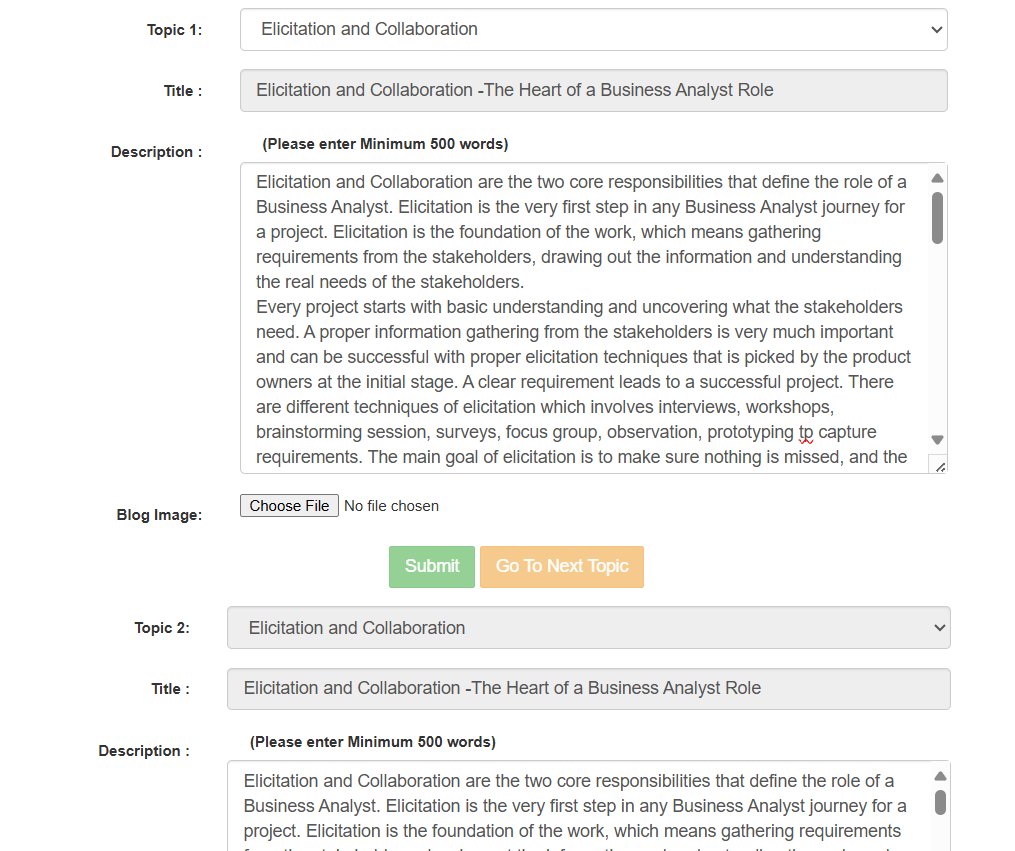
Task: Expand the Topic 2 dropdown
Action: (x=588, y=628)
